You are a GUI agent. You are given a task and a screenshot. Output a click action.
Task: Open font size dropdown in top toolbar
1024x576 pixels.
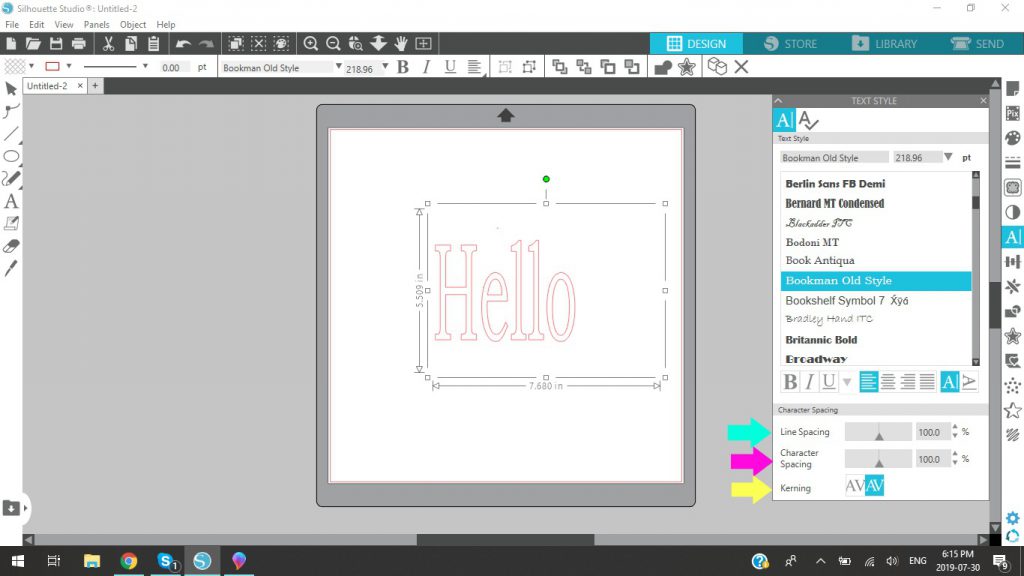[385, 67]
